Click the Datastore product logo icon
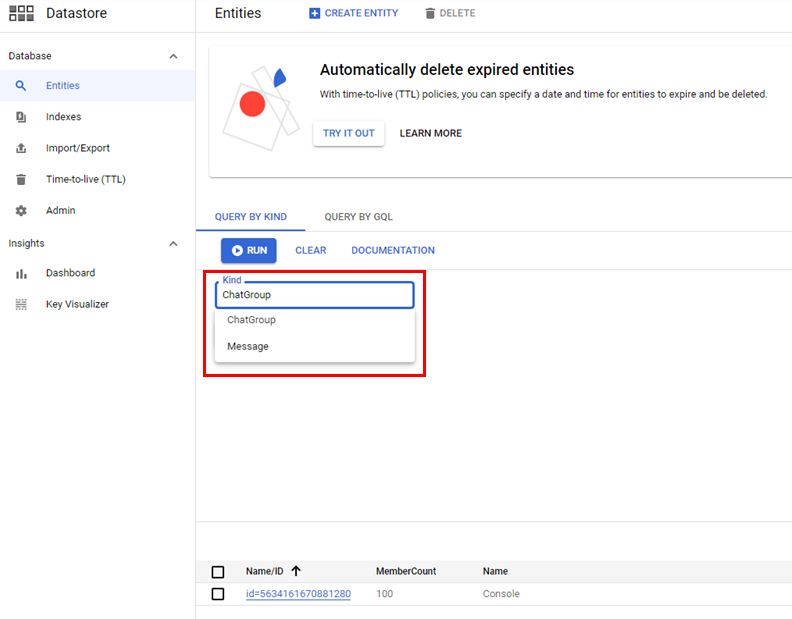This screenshot has height=619, width=792. [21, 14]
